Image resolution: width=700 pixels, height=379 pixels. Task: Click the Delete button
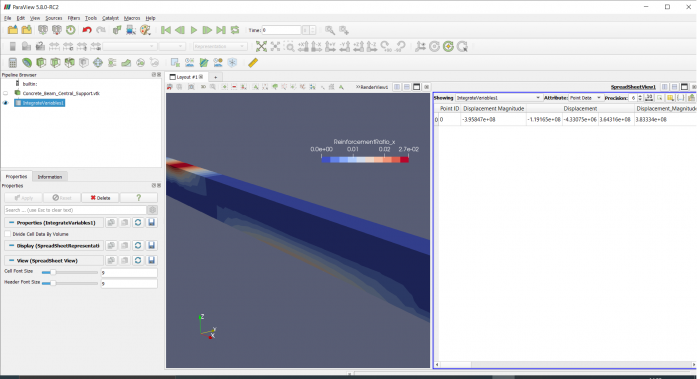[100, 198]
